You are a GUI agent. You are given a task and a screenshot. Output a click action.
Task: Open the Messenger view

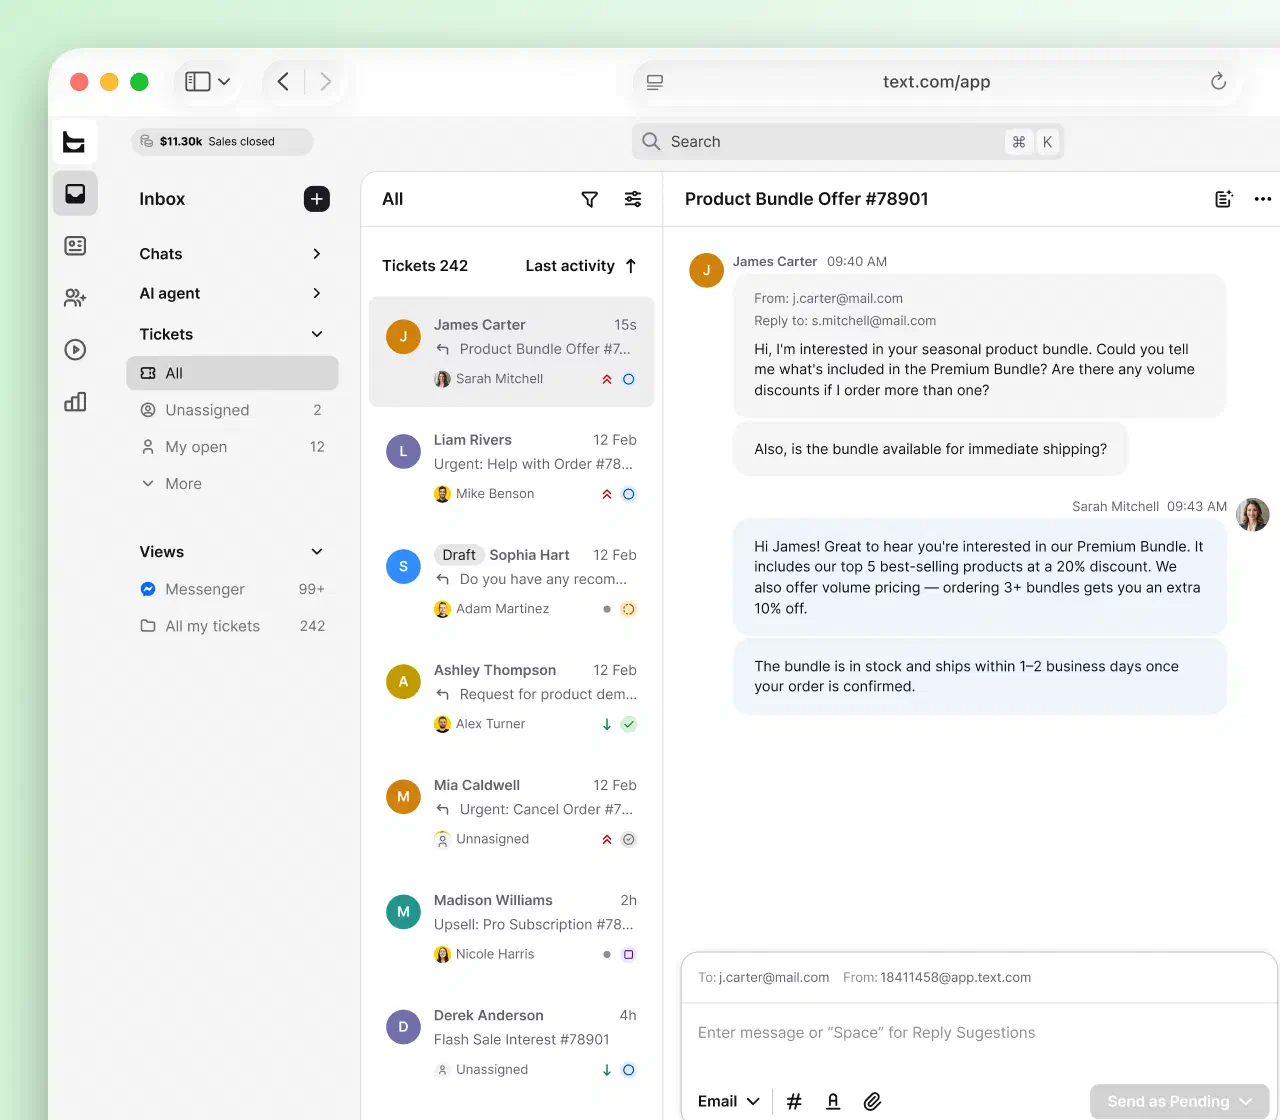[232, 589]
